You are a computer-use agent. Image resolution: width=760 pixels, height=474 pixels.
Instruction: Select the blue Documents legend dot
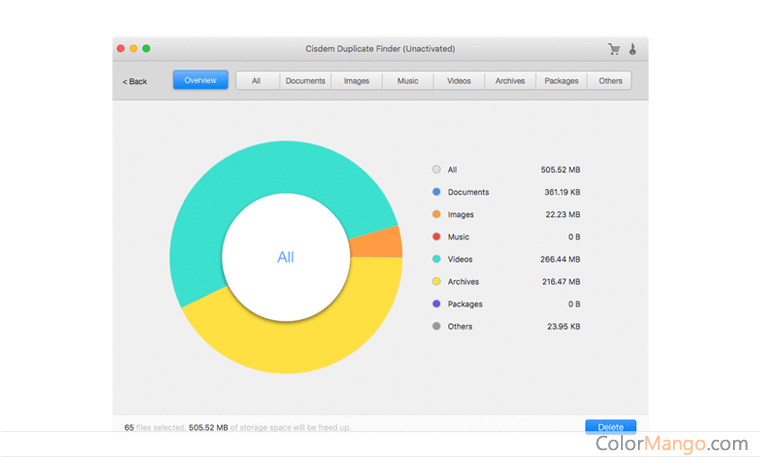click(x=436, y=192)
